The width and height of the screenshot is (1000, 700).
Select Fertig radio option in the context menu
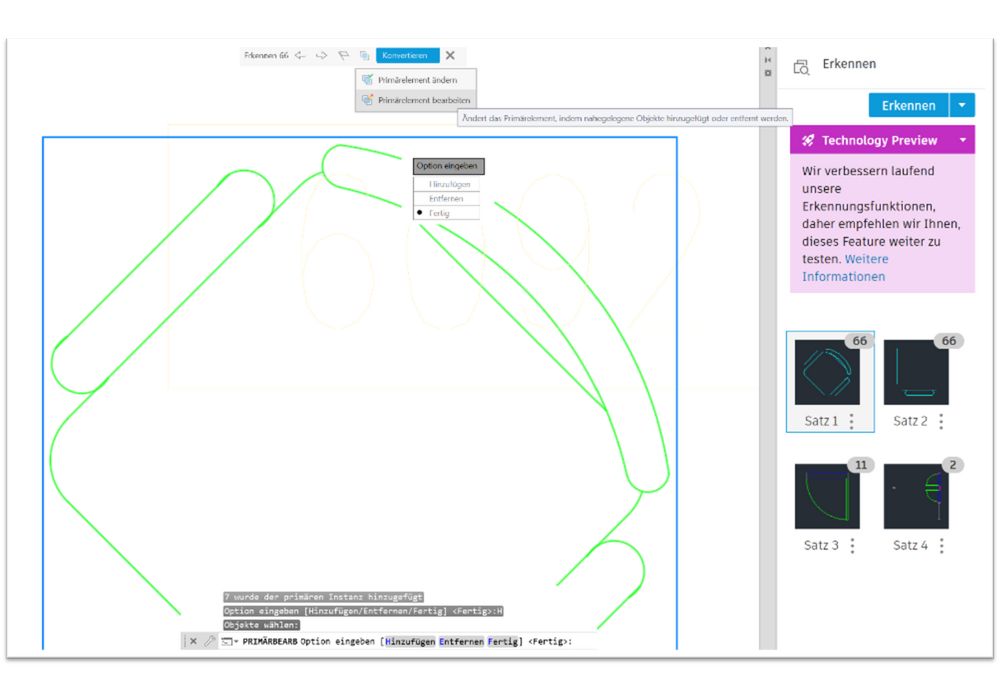tap(448, 213)
